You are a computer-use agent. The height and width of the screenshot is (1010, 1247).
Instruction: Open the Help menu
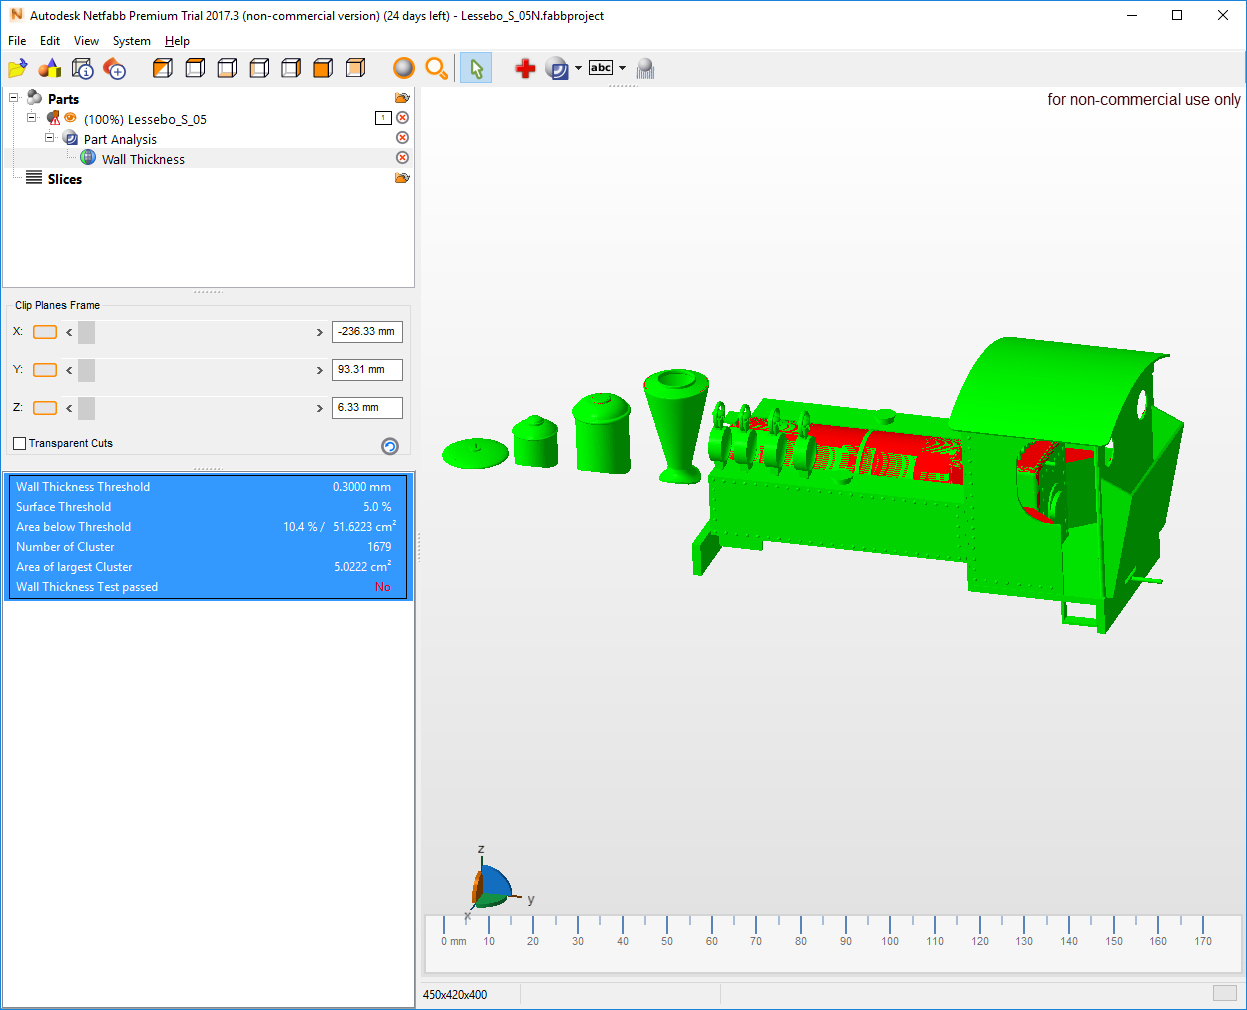click(177, 41)
